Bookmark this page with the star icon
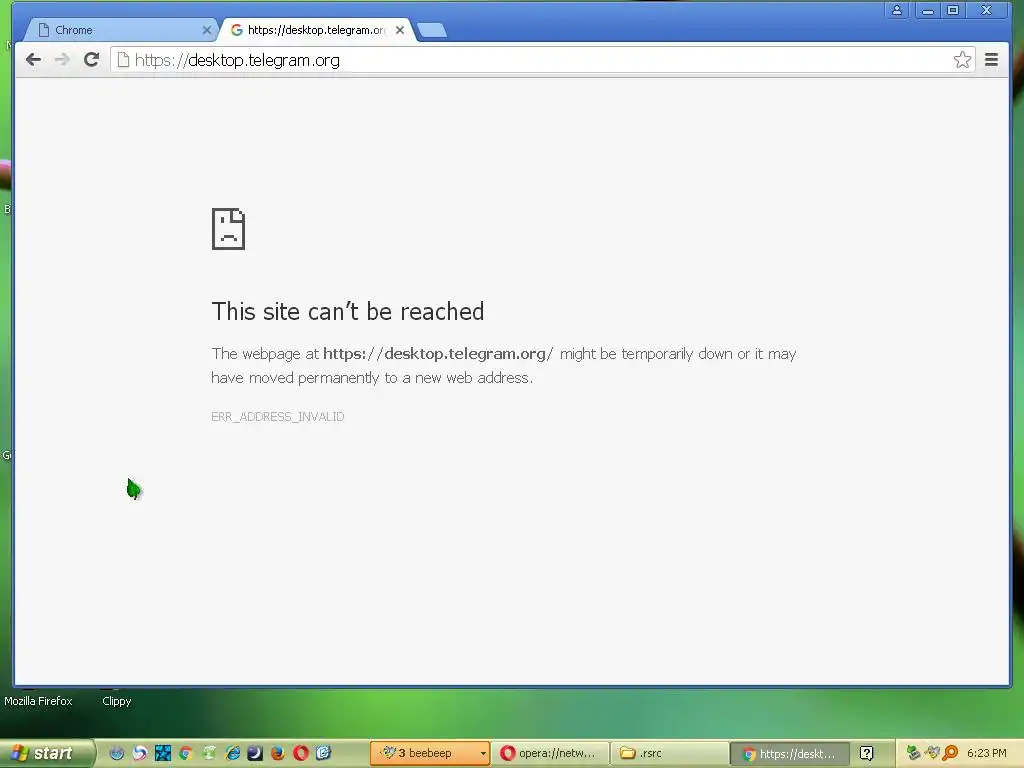This screenshot has width=1024, height=768. tap(962, 60)
